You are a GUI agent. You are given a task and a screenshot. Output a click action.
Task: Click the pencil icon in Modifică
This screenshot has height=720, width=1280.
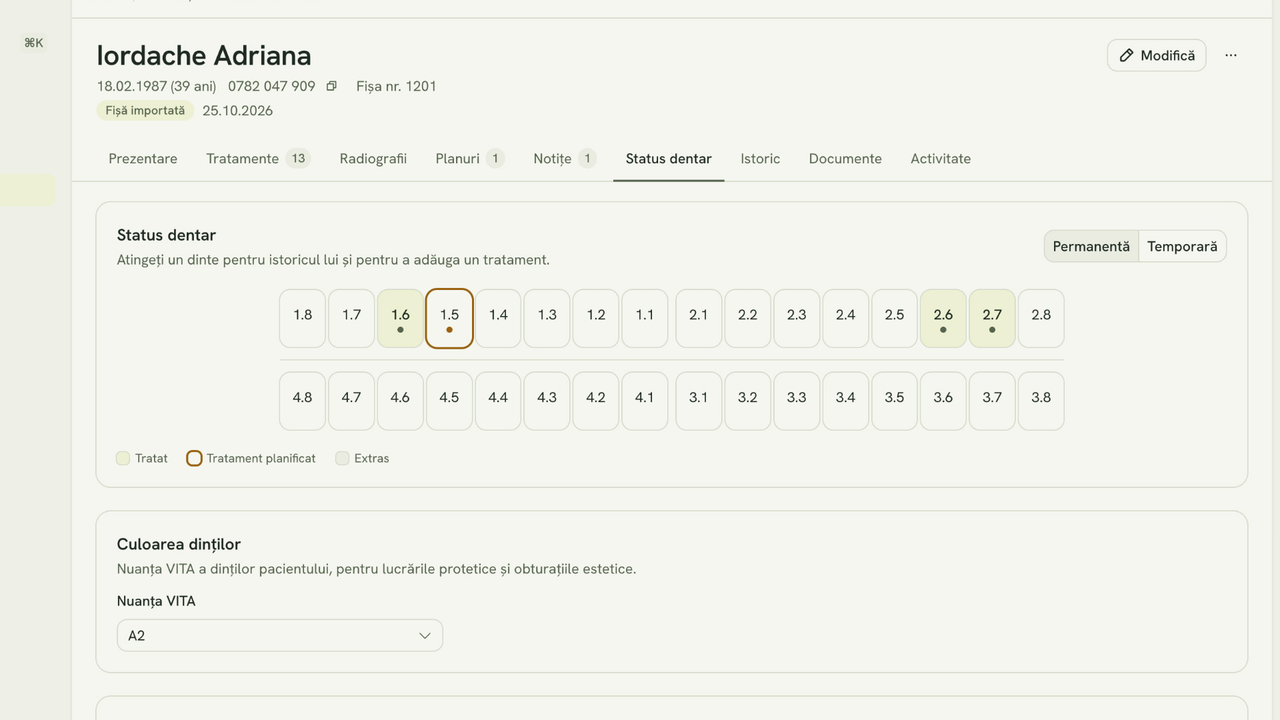pyautogui.click(x=1127, y=55)
